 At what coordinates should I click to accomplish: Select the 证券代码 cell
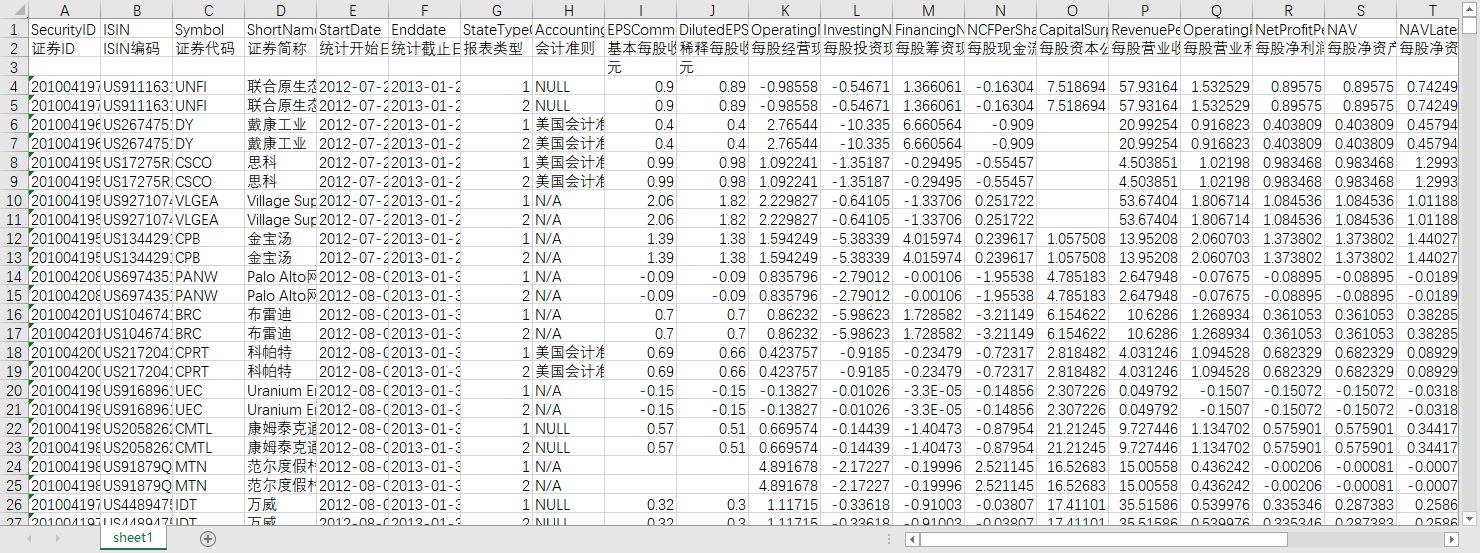click(x=208, y=48)
